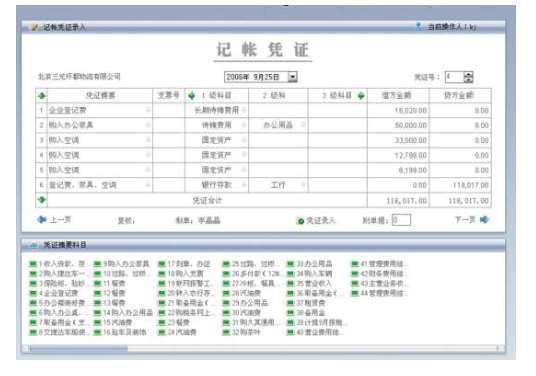Viewport: 536px width, 376px height.
Task: Select list item 38 备用金
Action: [x=310, y=312]
